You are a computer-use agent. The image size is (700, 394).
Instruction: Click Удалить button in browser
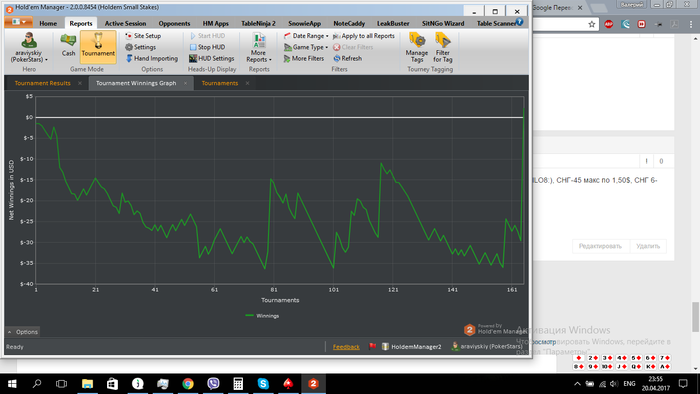[x=648, y=246]
